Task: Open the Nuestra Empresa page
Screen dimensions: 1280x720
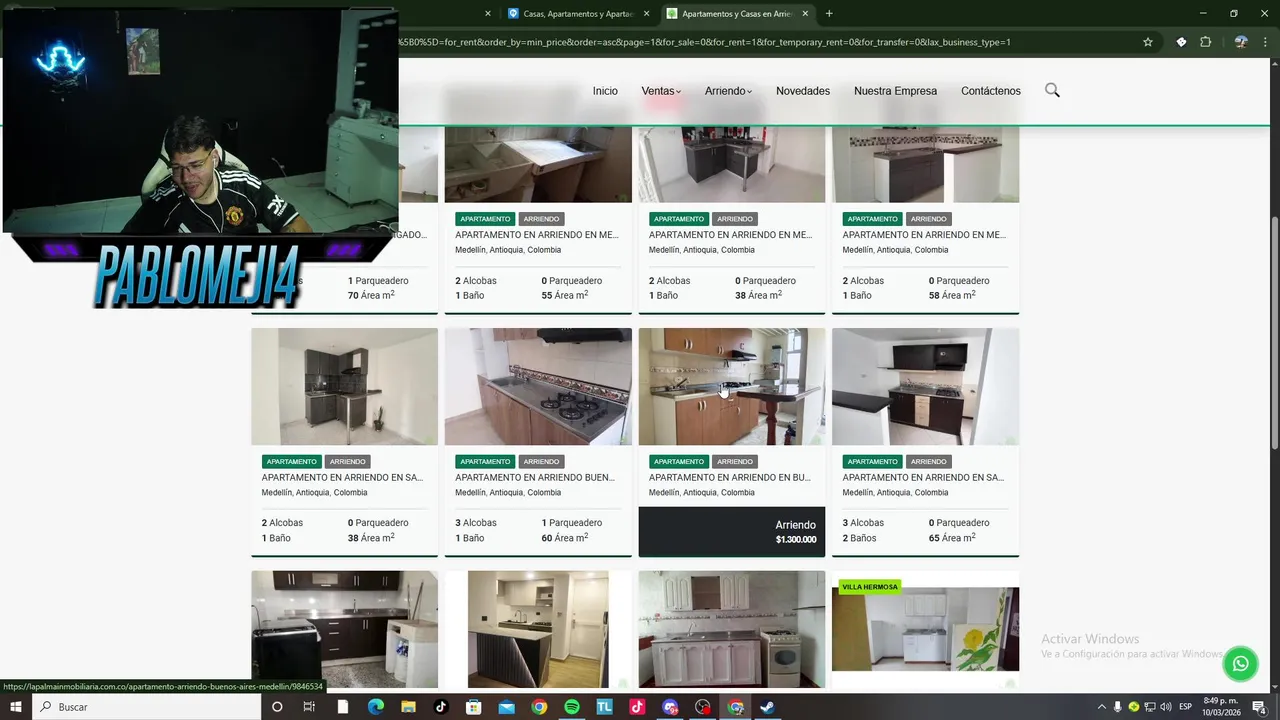Action: [x=895, y=91]
